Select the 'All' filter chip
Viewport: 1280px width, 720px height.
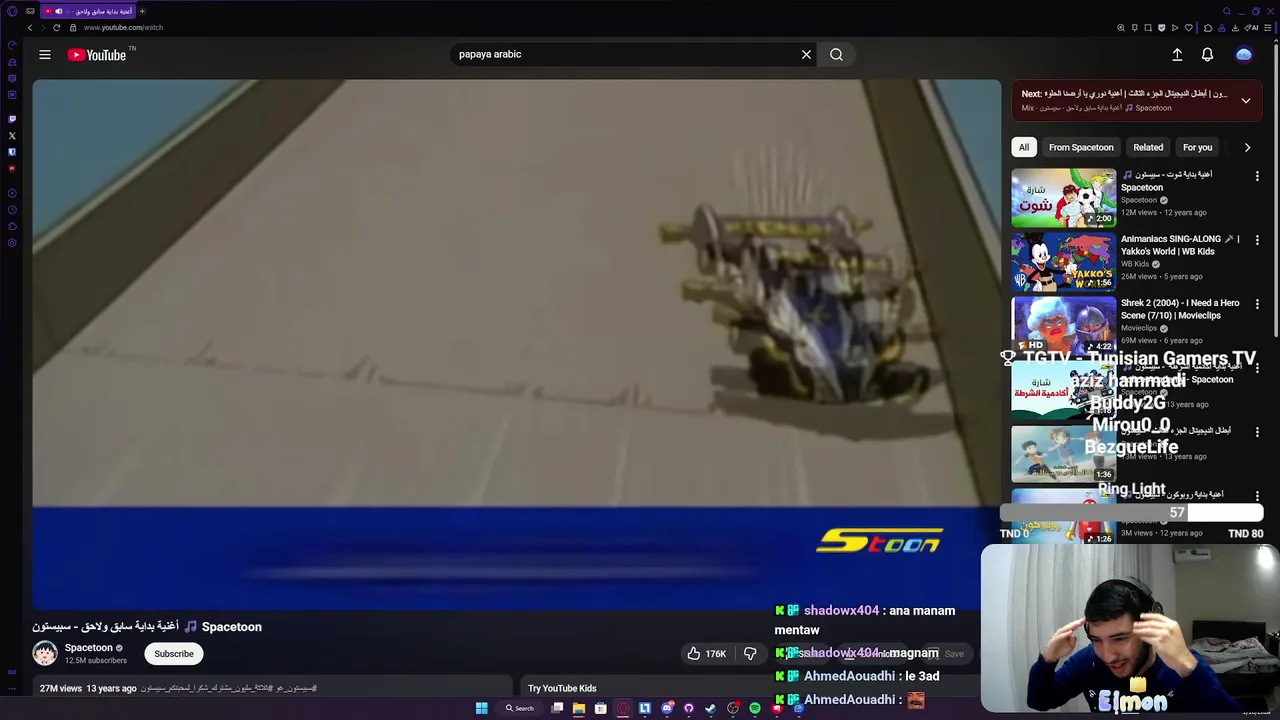click(1023, 147)
